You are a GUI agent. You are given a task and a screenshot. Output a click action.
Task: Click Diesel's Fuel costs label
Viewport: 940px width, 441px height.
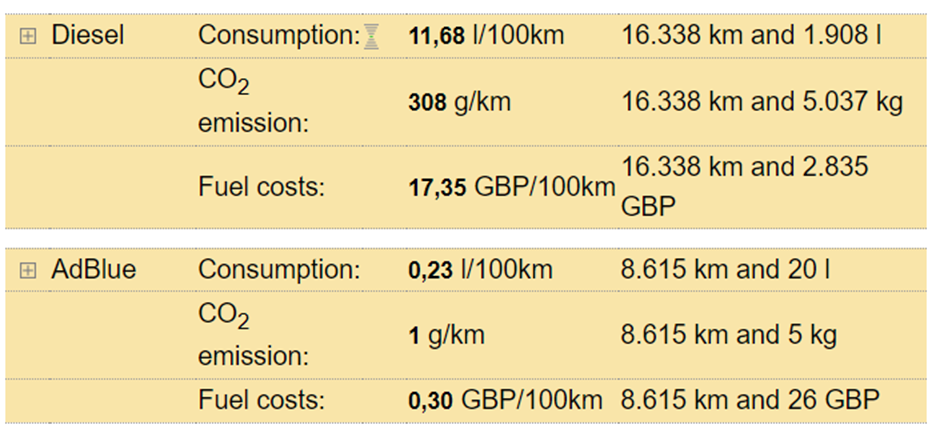[262, 187]
